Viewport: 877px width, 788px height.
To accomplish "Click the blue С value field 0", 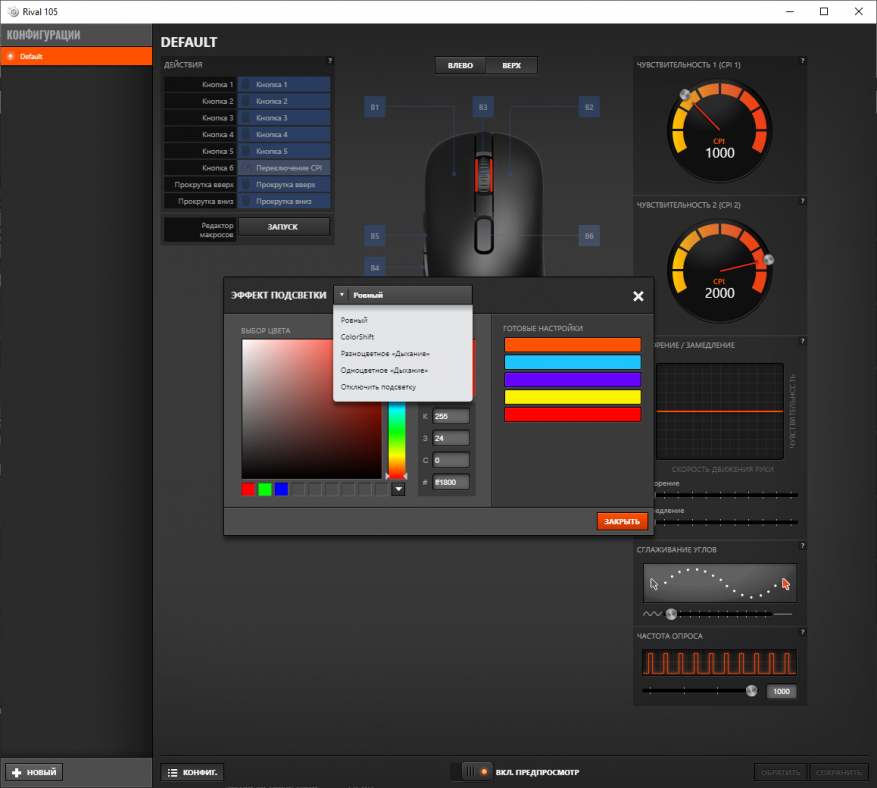I will point(451,460).
